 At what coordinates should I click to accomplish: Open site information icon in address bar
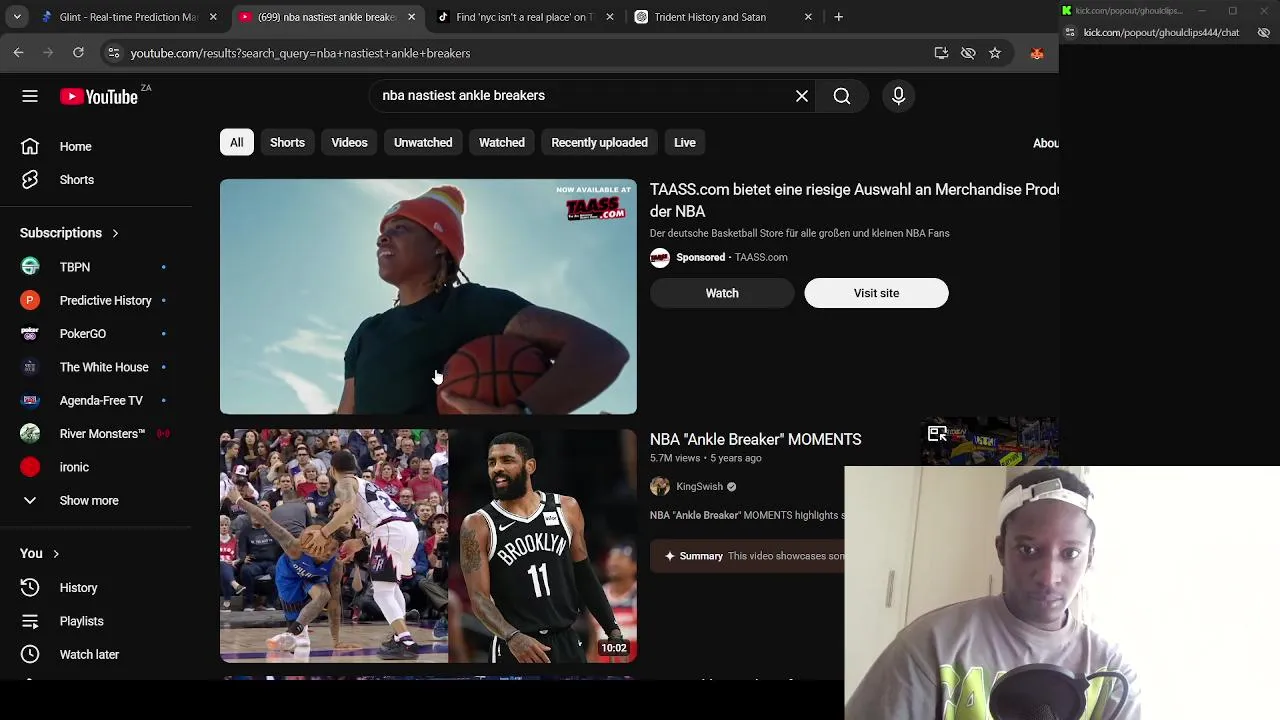click(x=113, y=53)
